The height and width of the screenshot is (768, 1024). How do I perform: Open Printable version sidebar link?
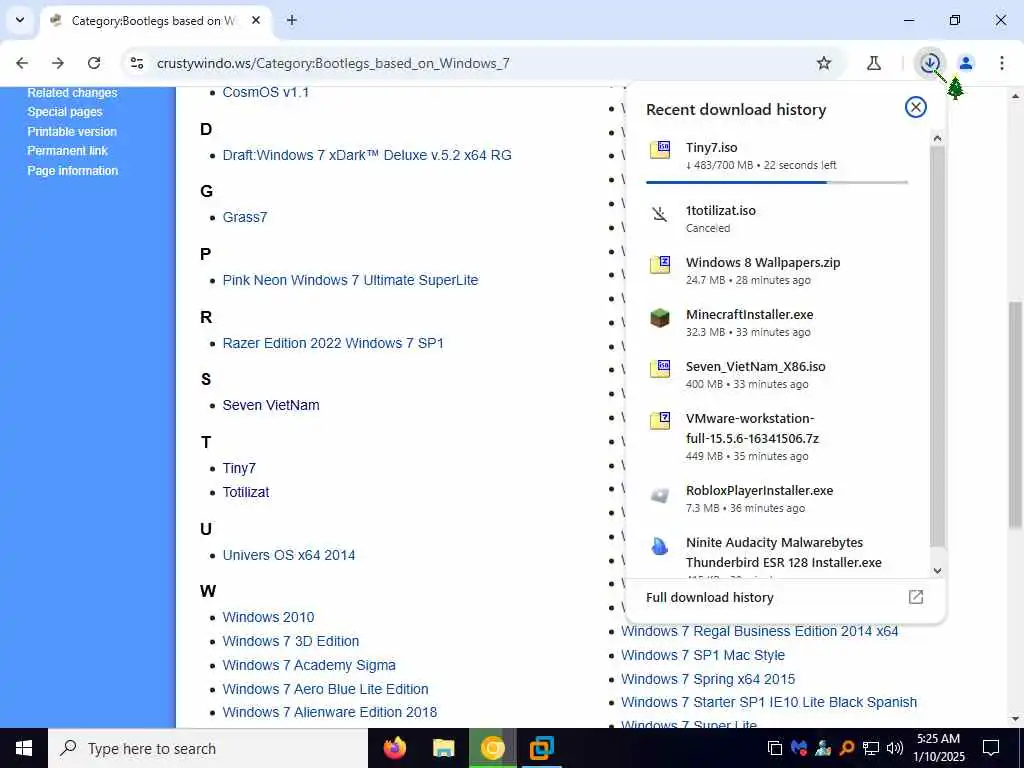pyautogui.click(x=72, y=131)
